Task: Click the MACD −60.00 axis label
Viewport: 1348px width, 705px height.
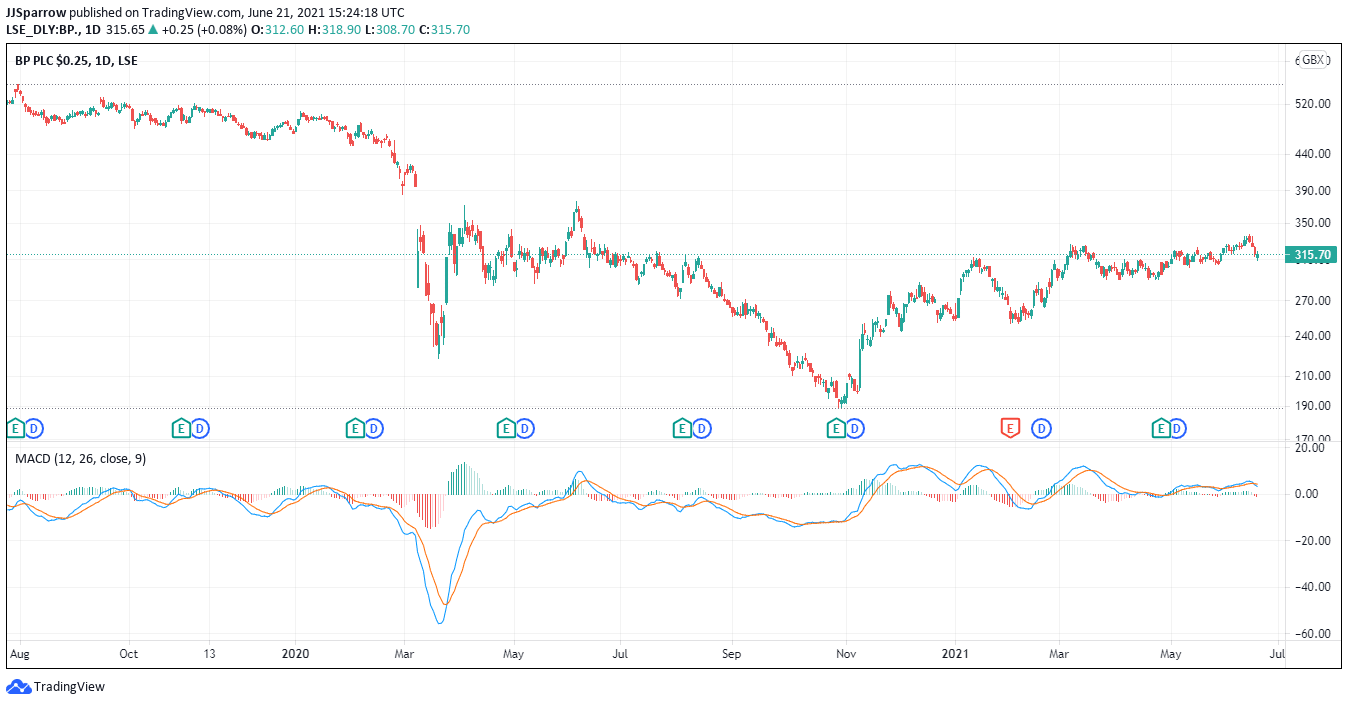Action: click(x=1311, y=634)
